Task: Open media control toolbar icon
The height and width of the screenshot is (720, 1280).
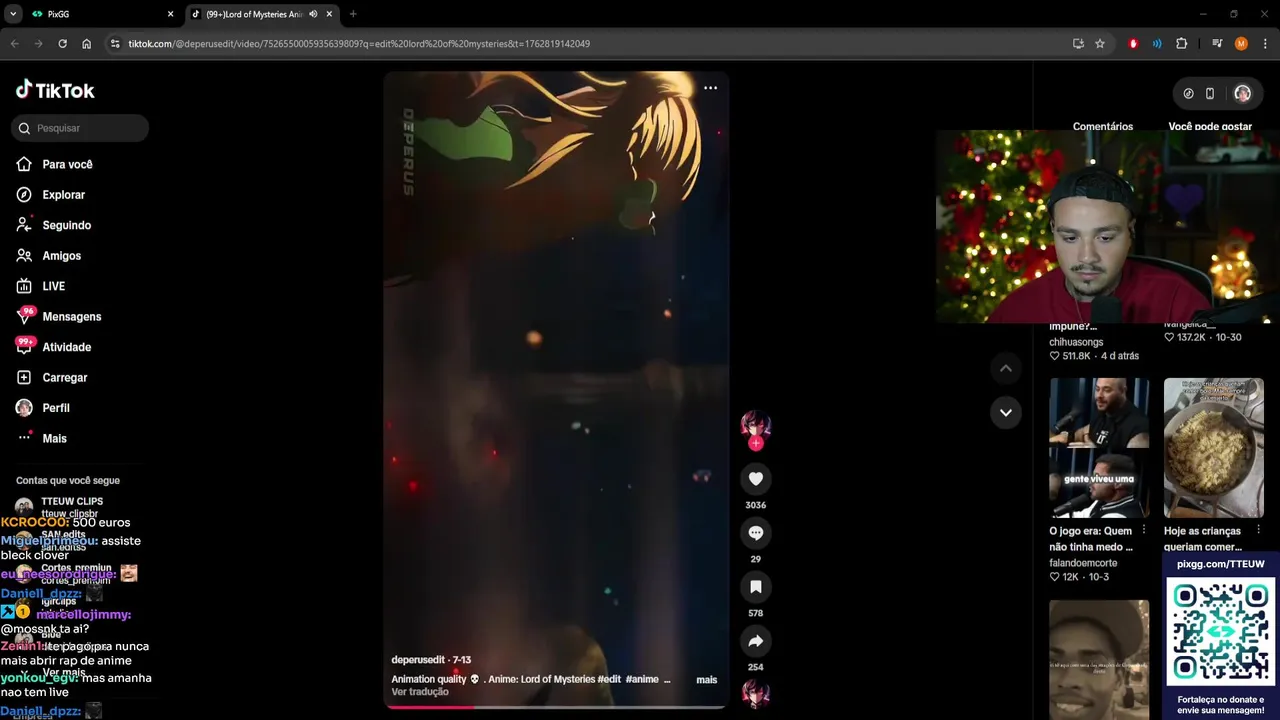Action: (1217, 44)
